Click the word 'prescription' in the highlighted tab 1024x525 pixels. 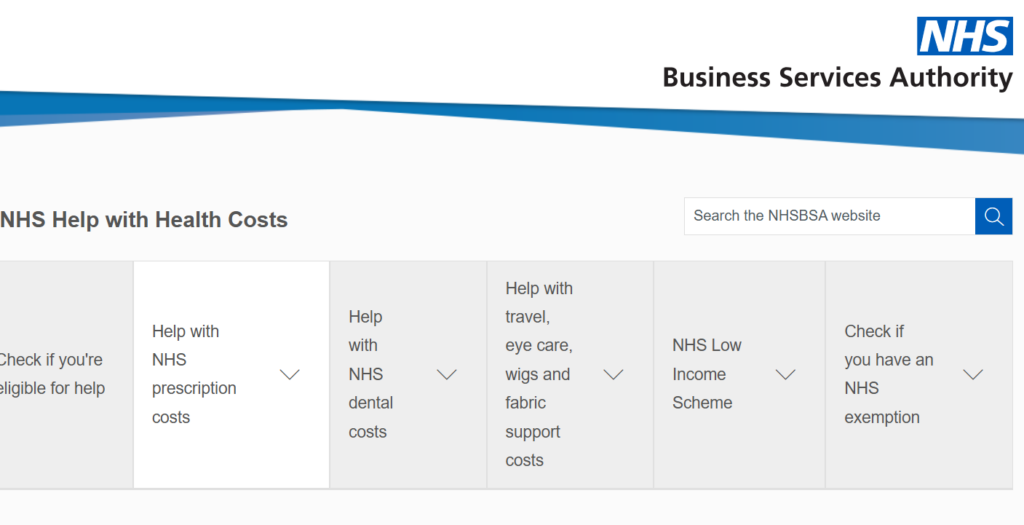[194, 389]
